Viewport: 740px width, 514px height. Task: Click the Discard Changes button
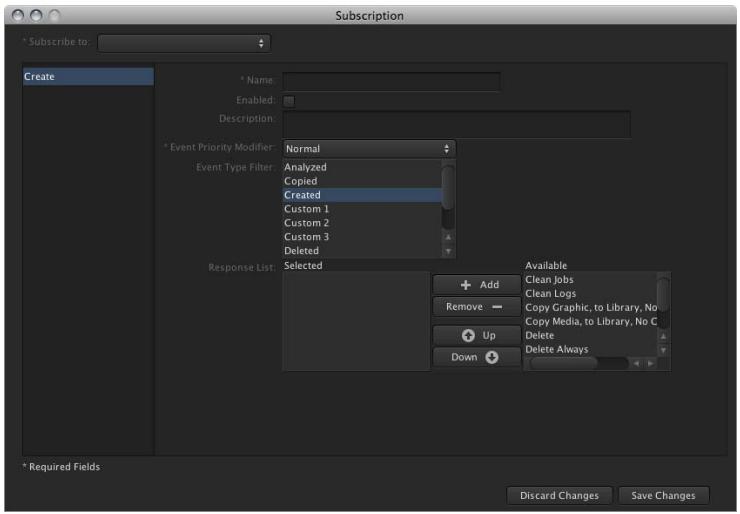click(x=559, y=496)
